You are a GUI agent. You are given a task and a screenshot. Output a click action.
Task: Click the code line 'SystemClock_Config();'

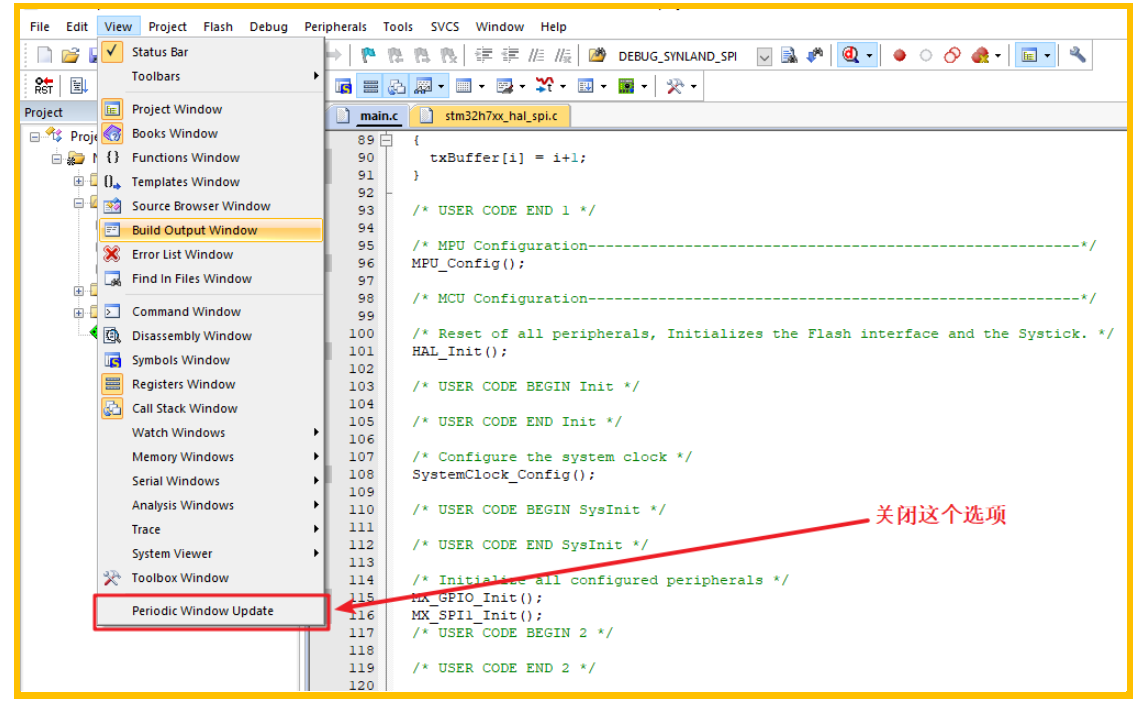(504, 475)
